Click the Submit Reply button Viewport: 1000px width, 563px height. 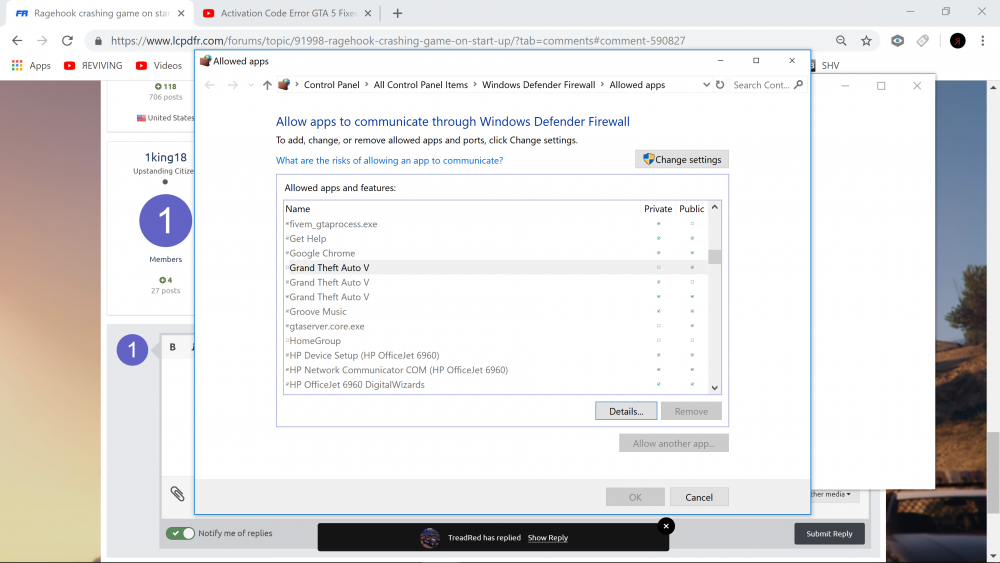(829, 534)
